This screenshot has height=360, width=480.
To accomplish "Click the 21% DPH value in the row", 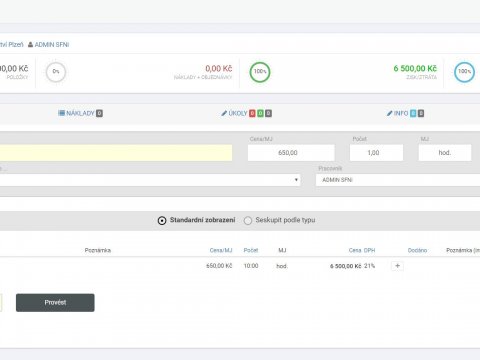I will [369, 266].
